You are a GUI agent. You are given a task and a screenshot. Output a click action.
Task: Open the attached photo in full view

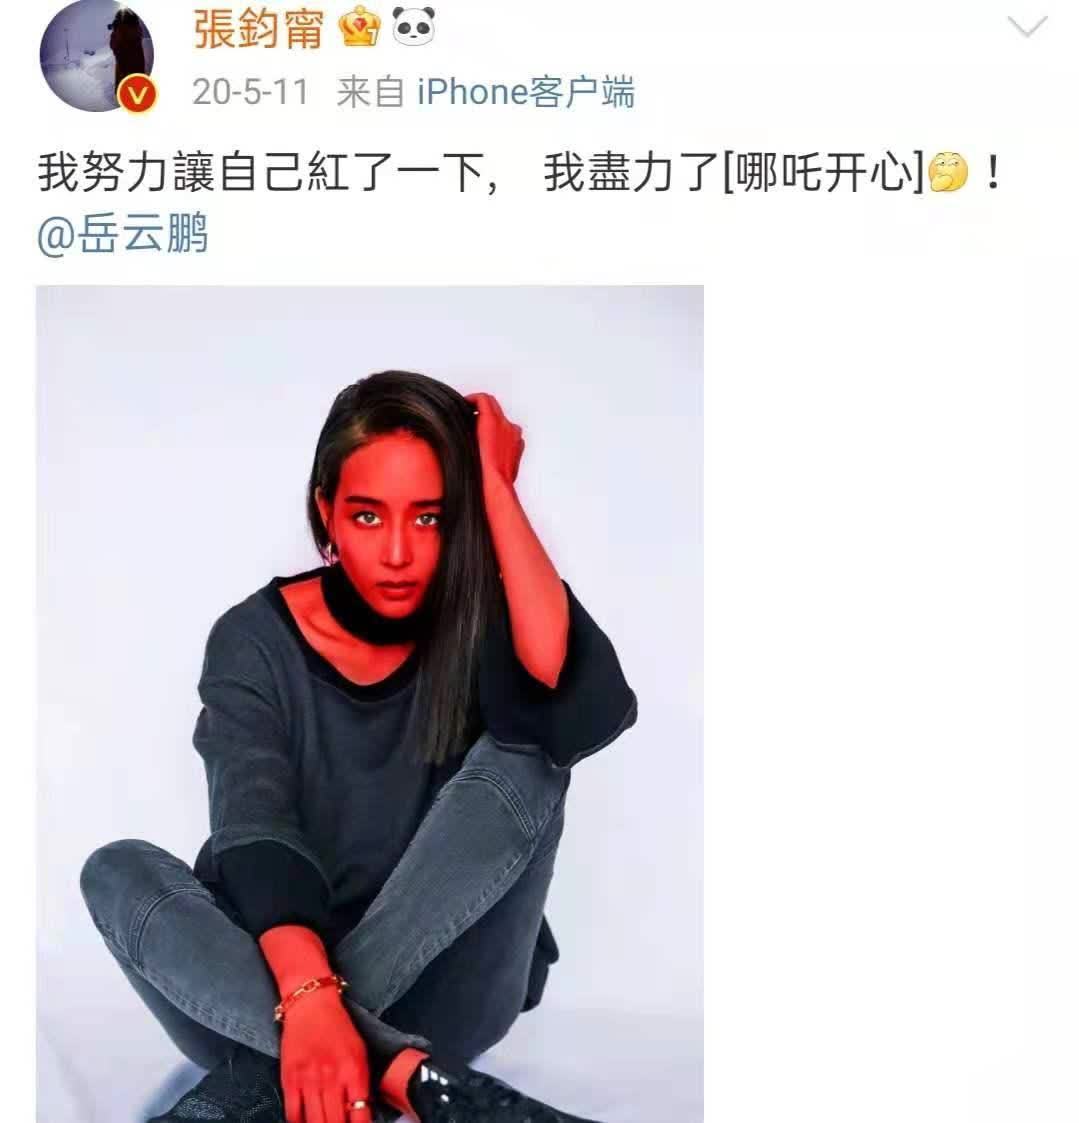click(370, 704)
